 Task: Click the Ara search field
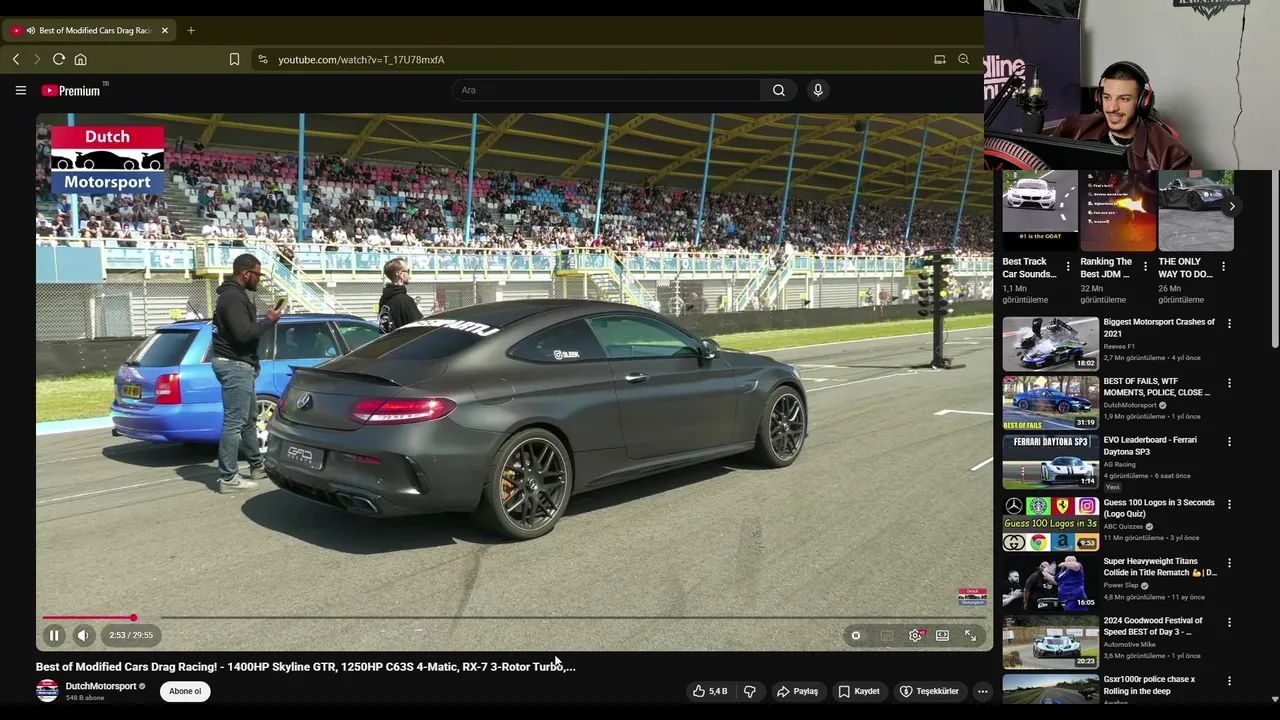tap(606, 90)
